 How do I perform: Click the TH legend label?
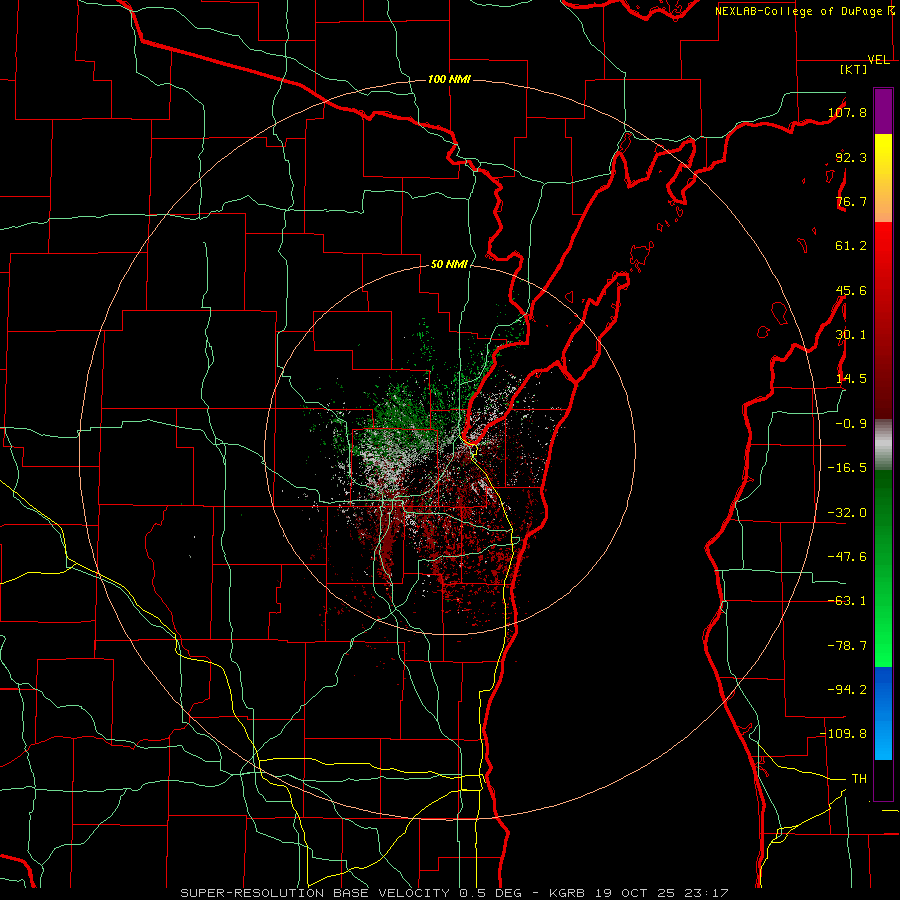click(x=859, y=779)
